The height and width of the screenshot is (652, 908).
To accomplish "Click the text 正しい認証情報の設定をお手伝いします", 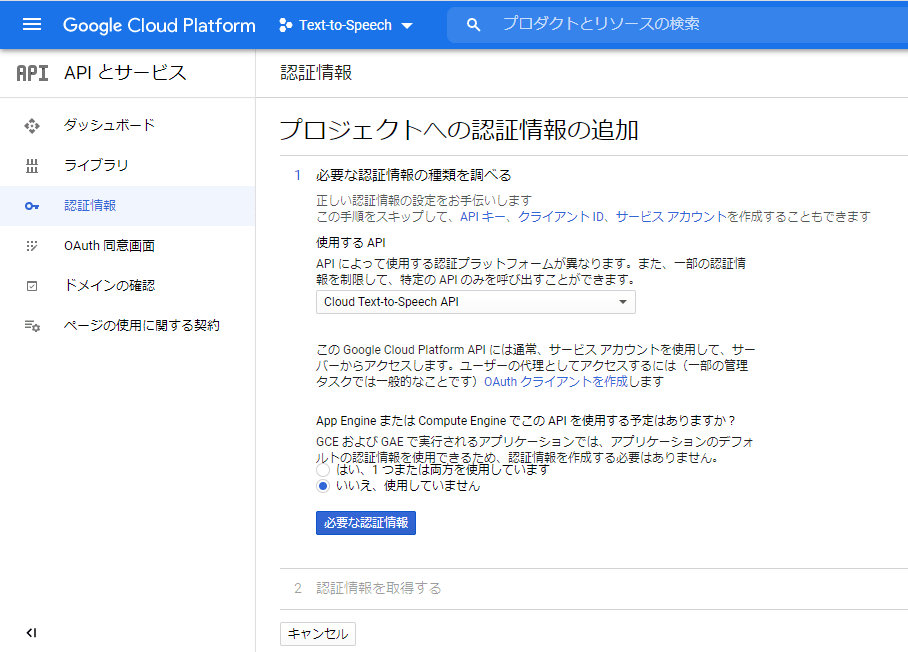I will click(424, 200).
